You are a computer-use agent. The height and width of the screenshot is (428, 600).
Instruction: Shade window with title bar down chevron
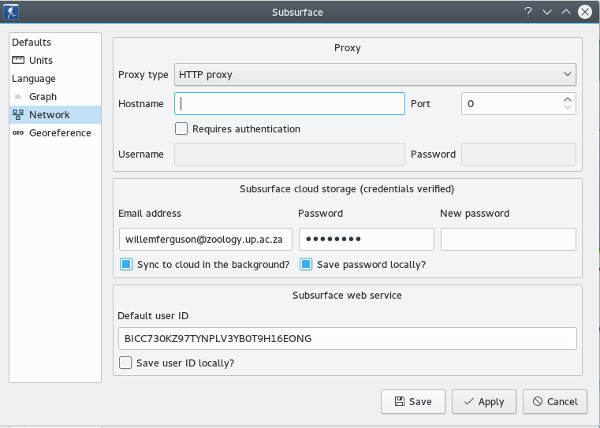547,12
